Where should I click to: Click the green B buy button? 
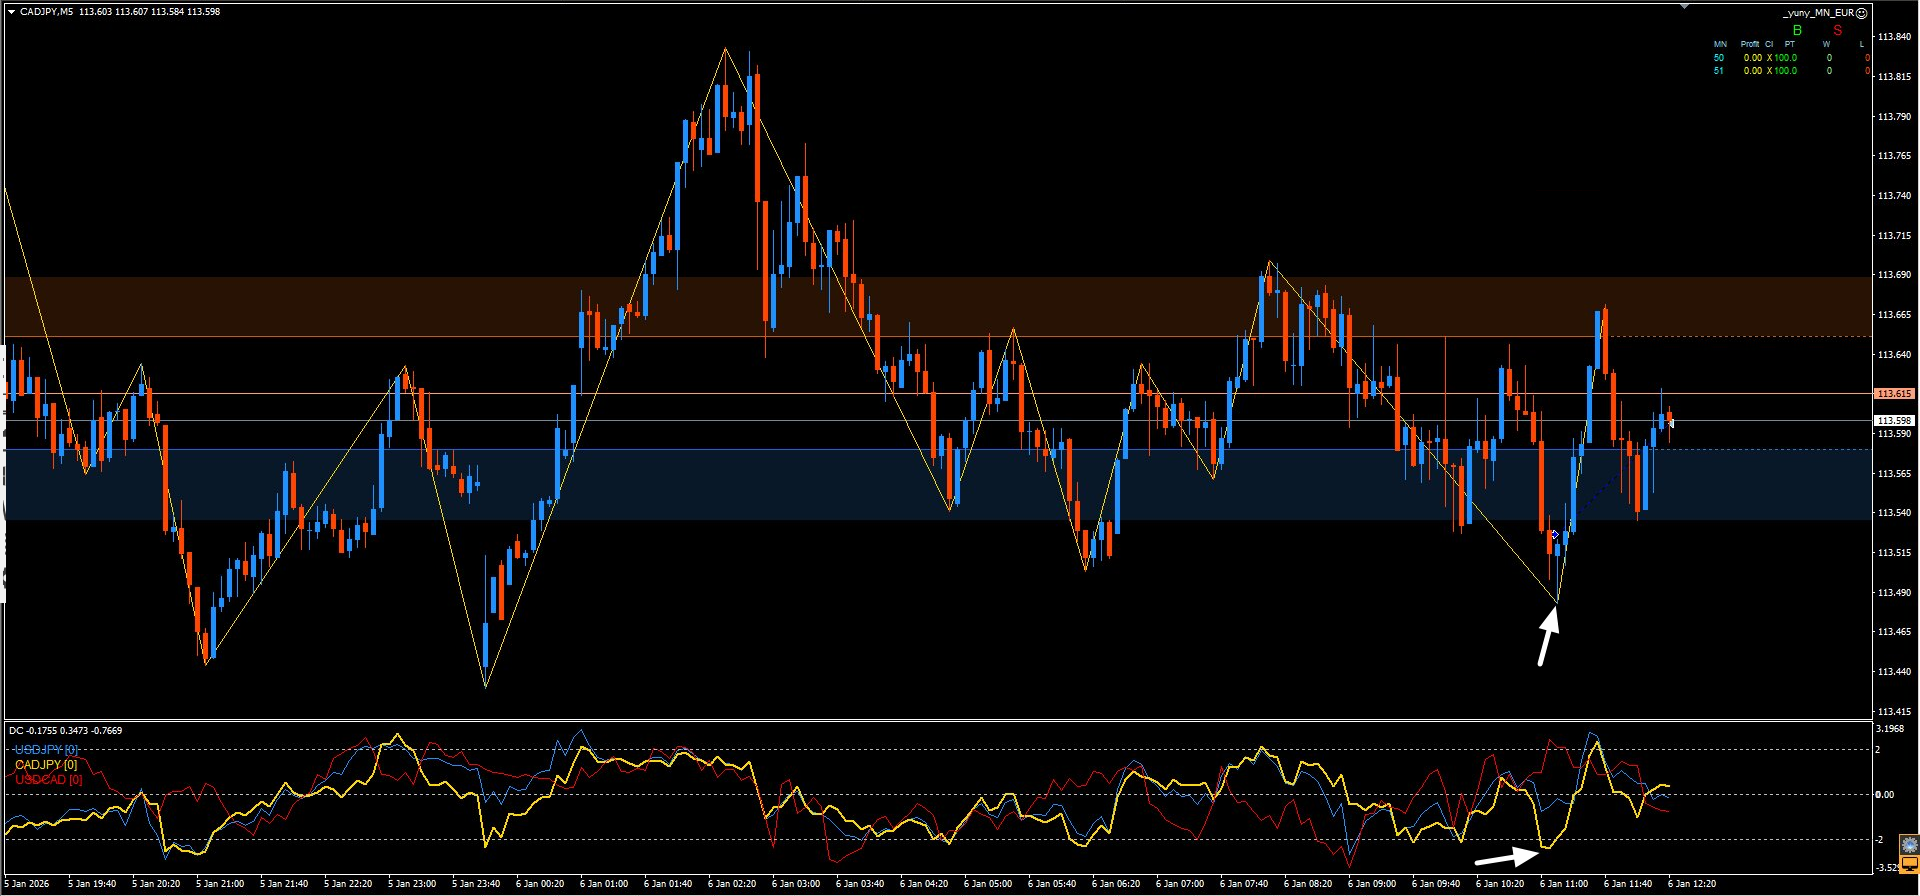pyautogui.click(x=1797, y=31)
